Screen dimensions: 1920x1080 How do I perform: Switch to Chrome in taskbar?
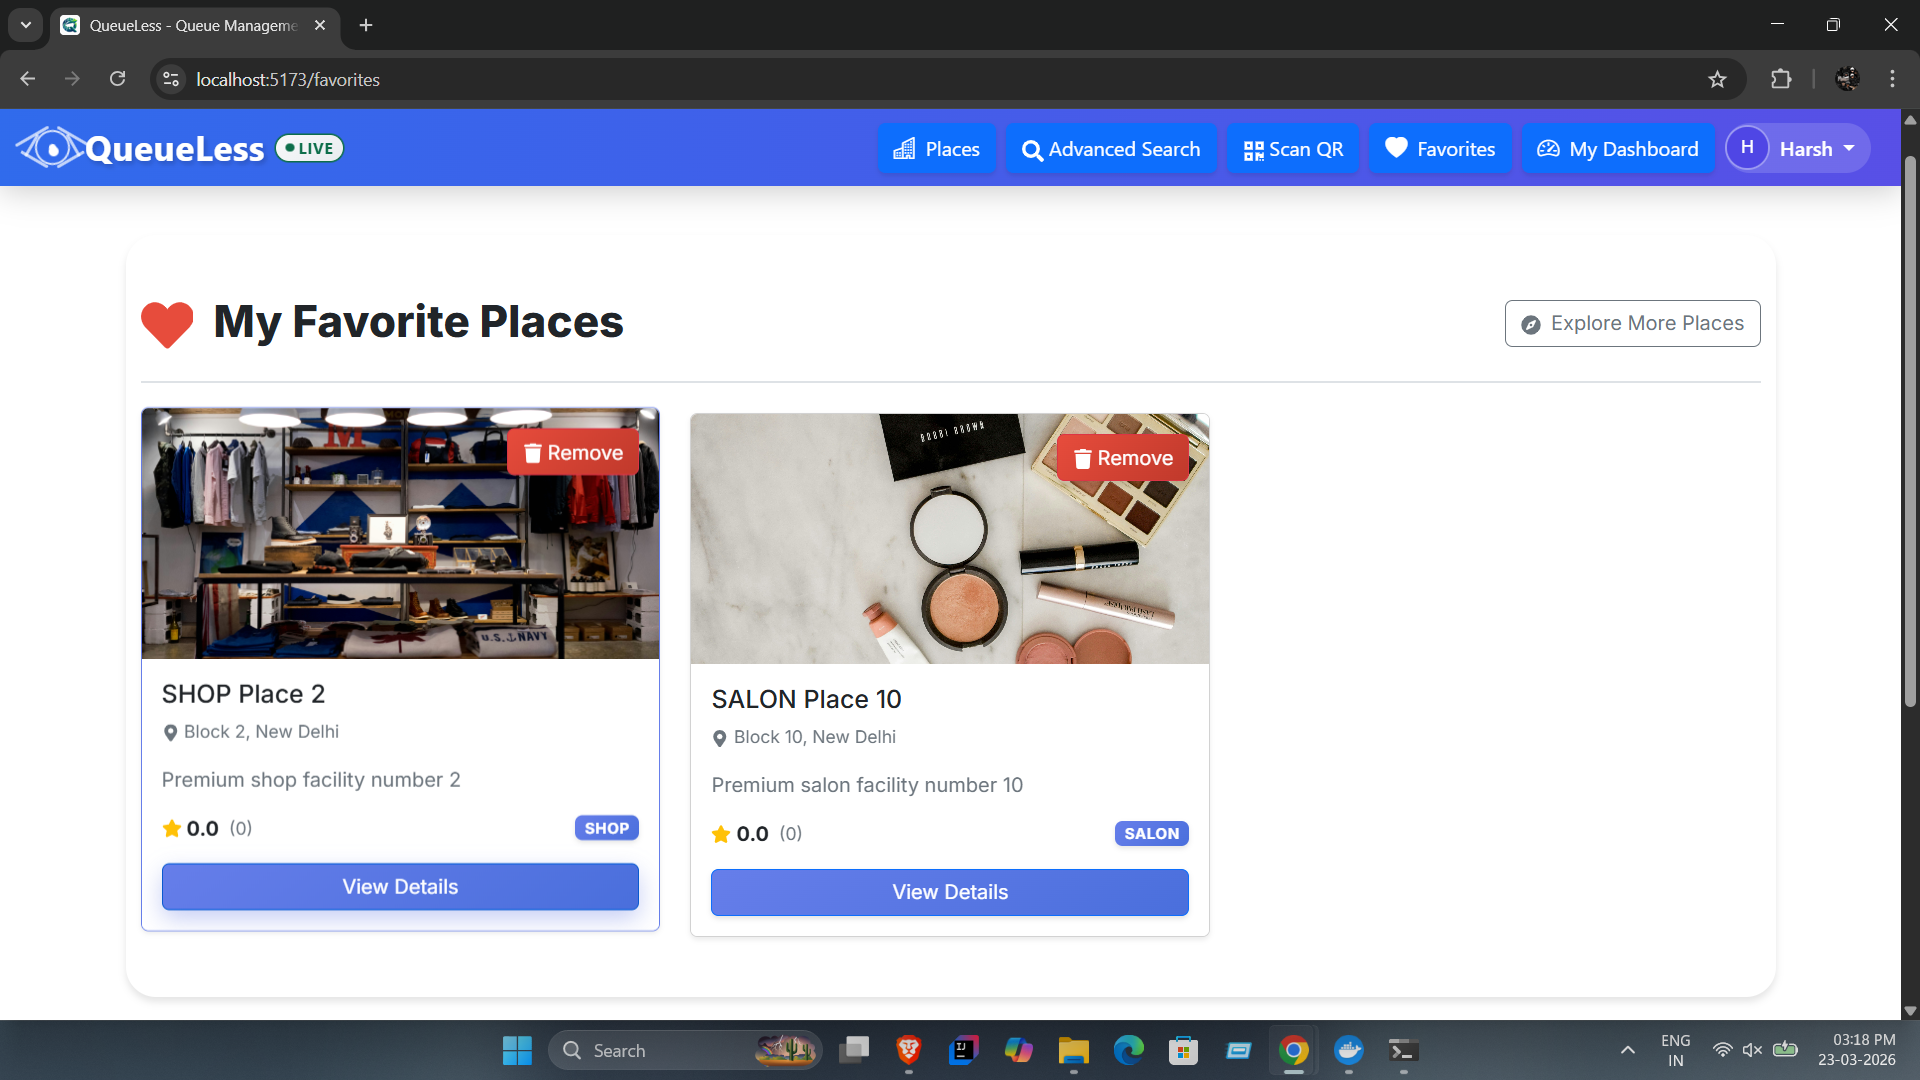tap(1293, 1050)
